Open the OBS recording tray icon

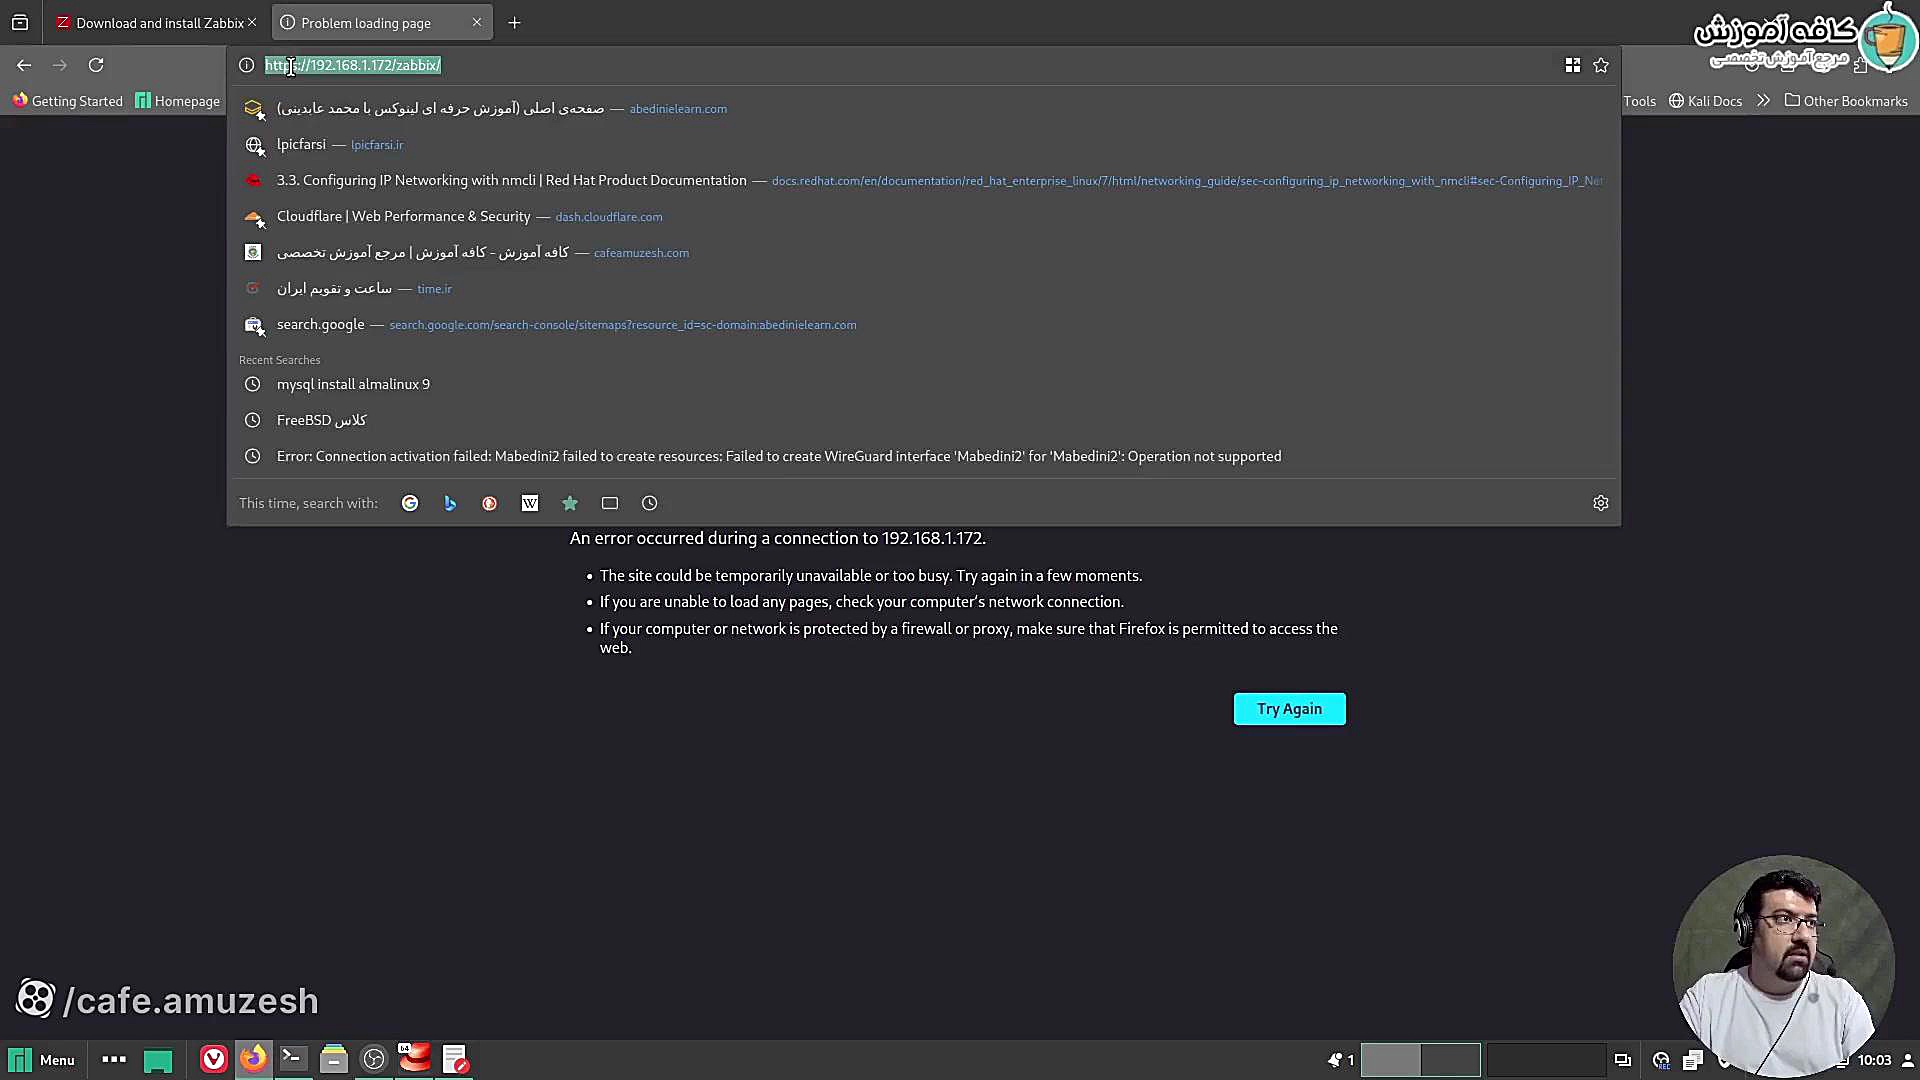point(1661,1060)
